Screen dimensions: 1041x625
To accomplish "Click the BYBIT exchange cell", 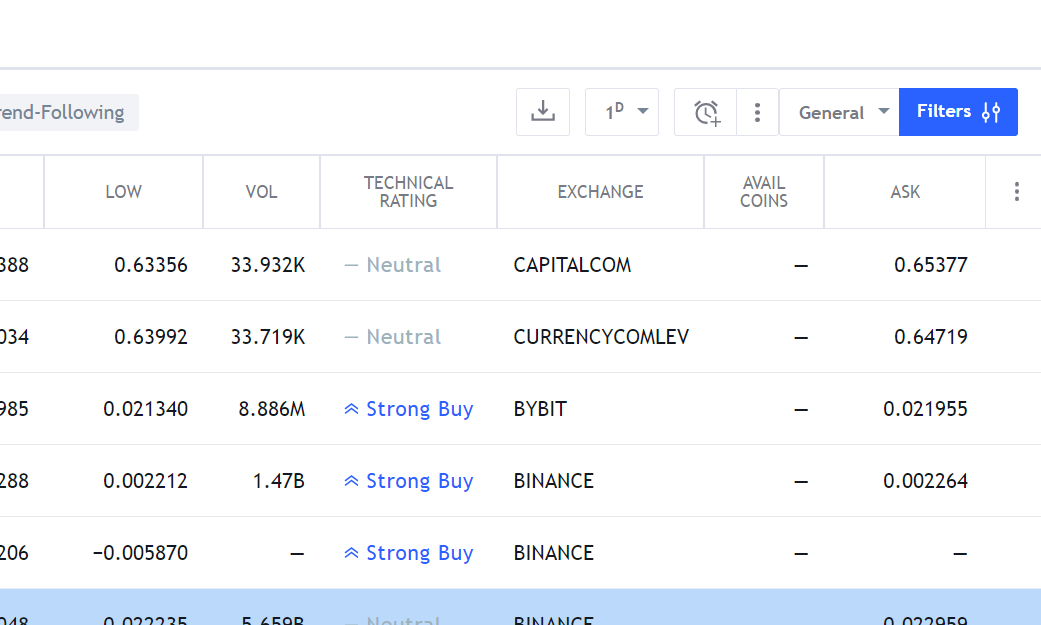I will pyautogui.click(x=540, y=409).
